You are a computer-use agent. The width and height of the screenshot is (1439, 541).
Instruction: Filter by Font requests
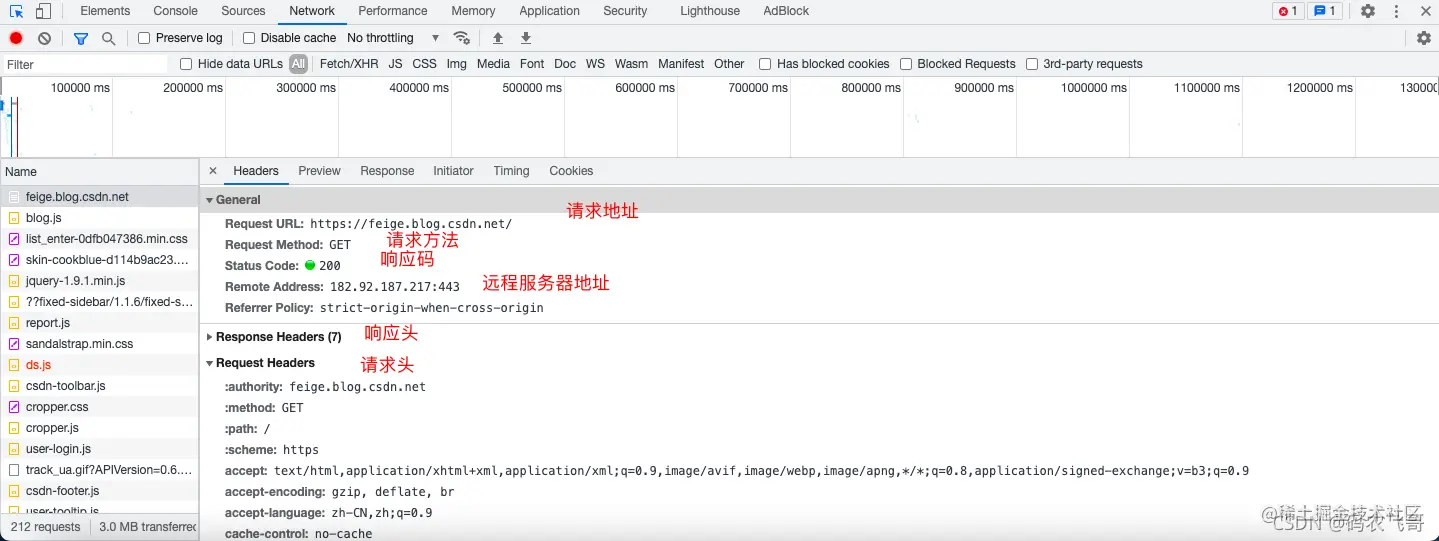pyautogui.click(x=533, y=64)
